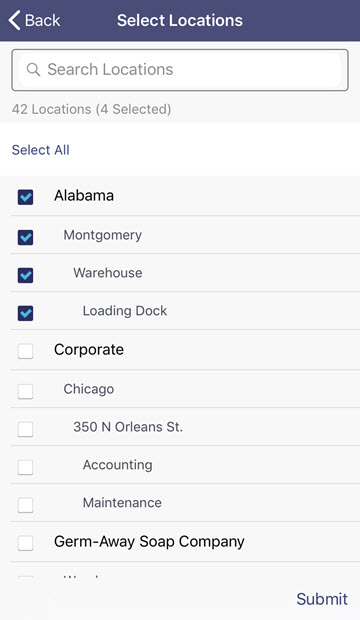Select the Loading Dock tree entry
The height and width of the screenshot is (620, 360).
(x=185, y=311)
